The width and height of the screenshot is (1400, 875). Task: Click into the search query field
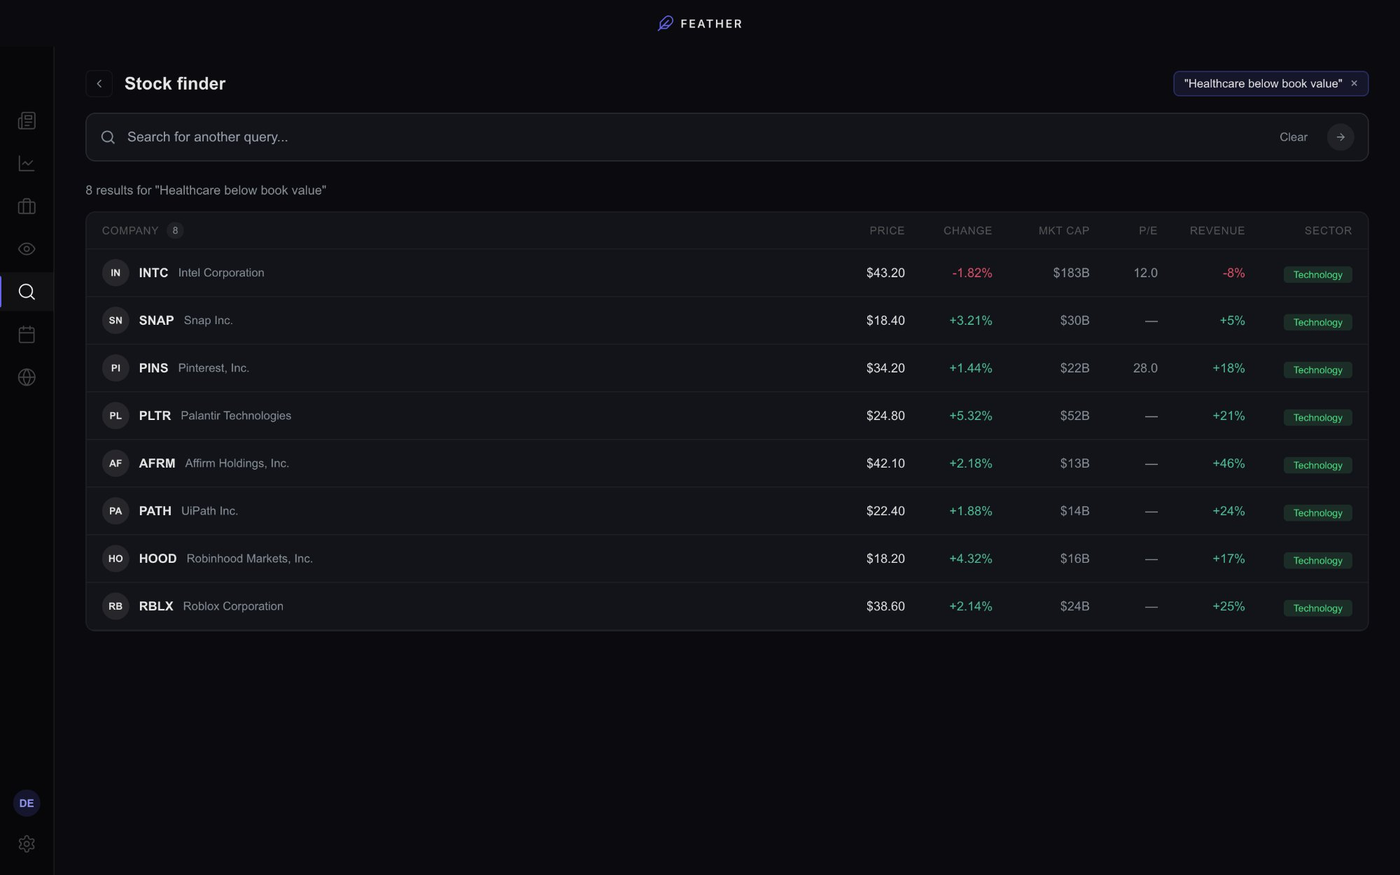400,136
